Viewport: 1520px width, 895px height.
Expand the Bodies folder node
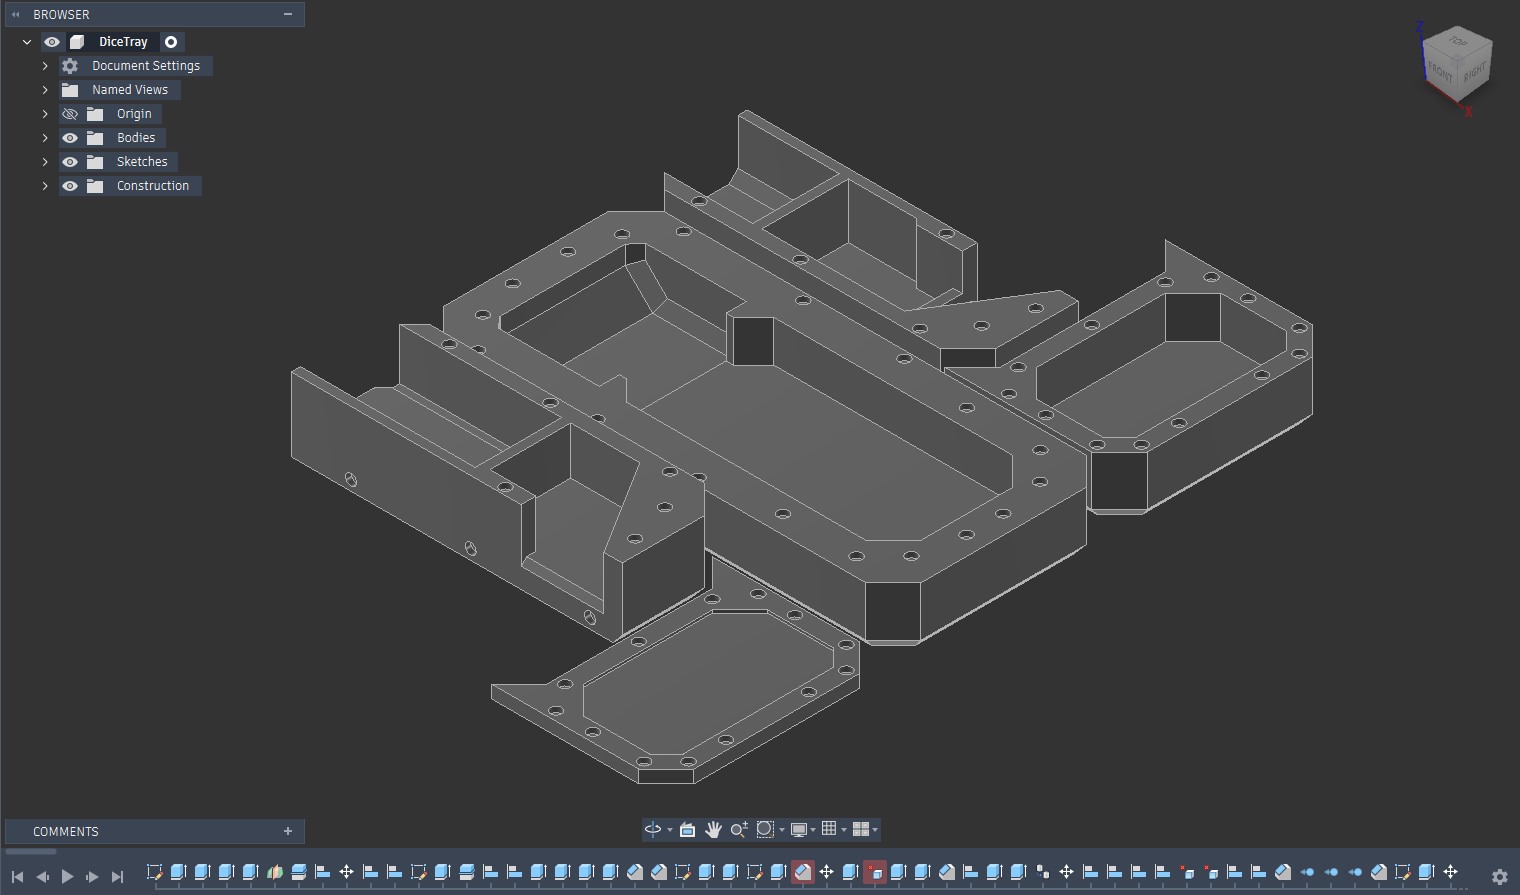click(45, 138)
